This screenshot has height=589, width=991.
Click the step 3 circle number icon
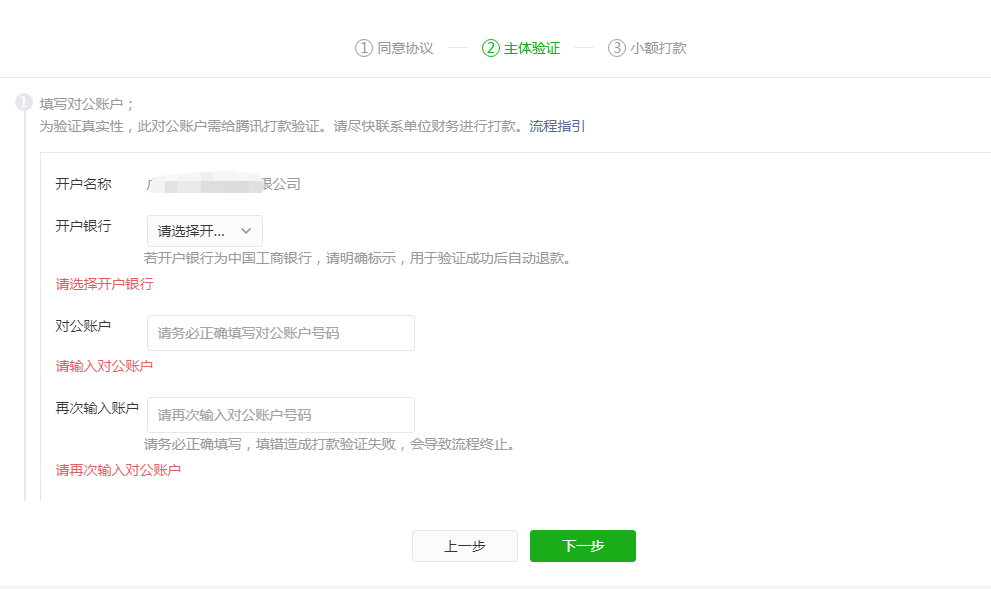[617, 48]
